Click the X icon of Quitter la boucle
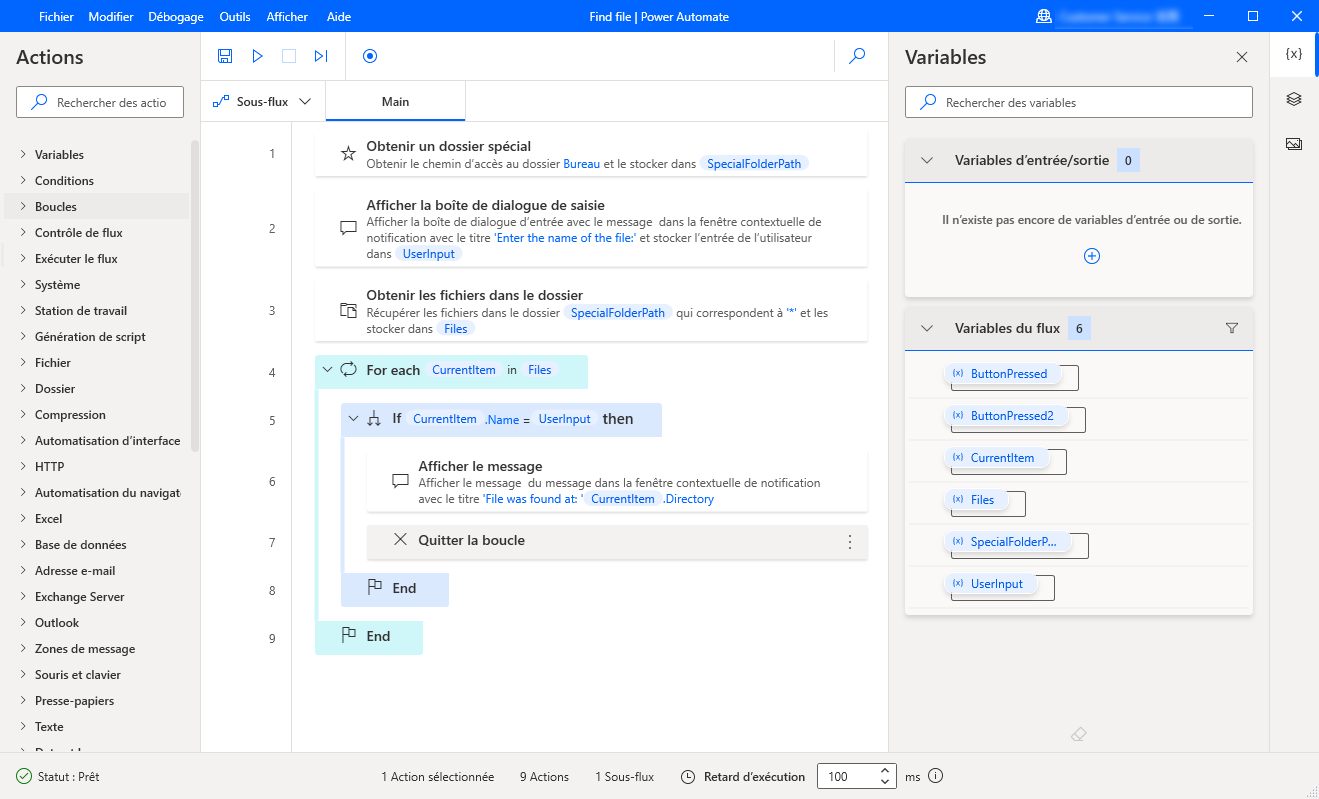 pyautogui.click(x=400, y=540)
